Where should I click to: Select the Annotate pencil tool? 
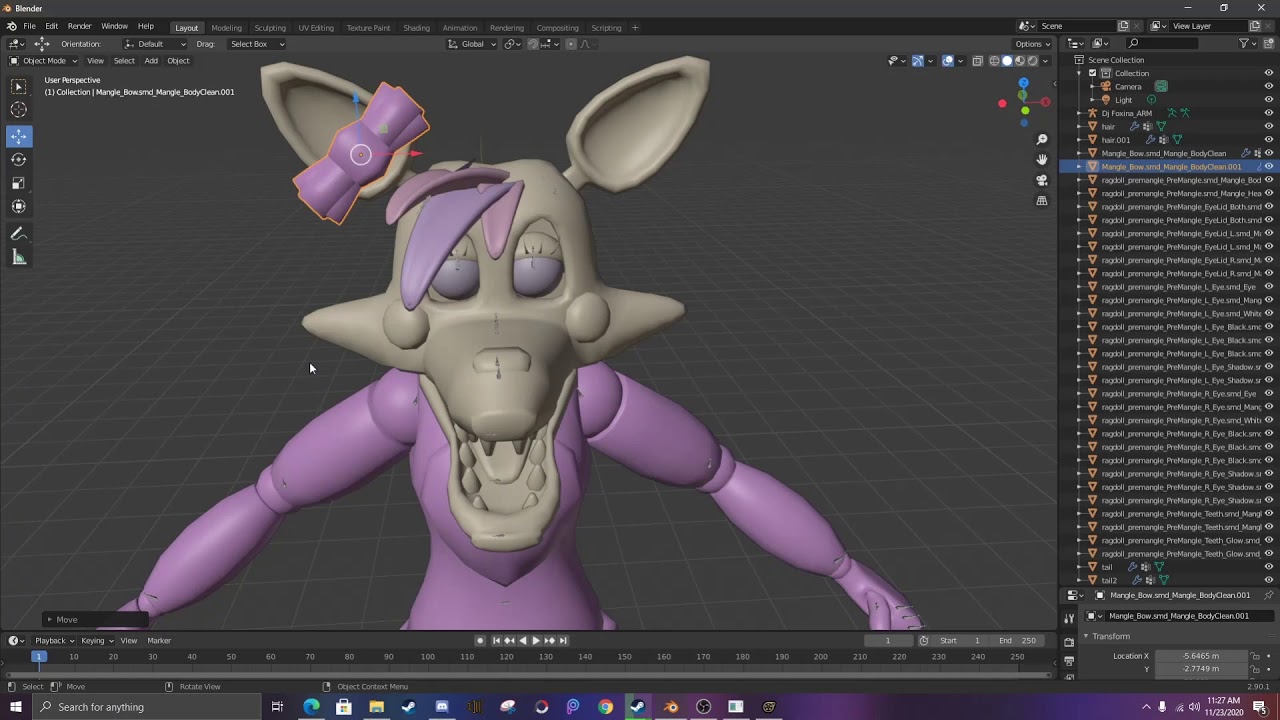coord(19,233)
